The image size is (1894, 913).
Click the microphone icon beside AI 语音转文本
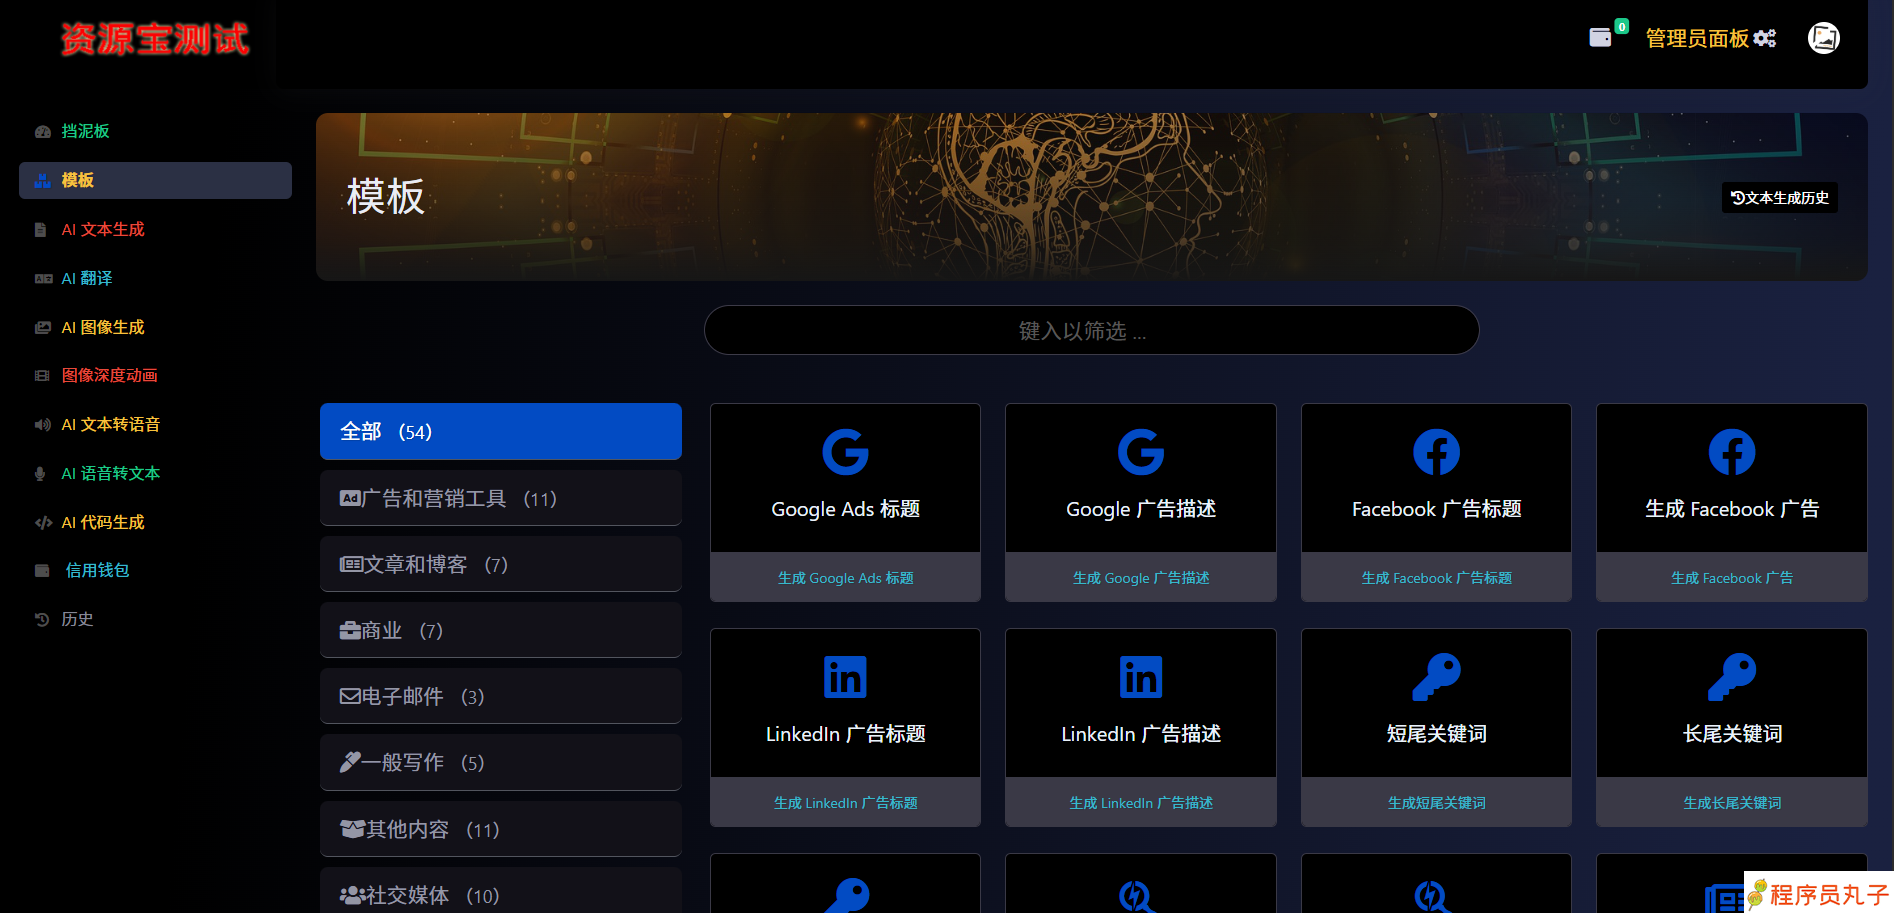coord(40,474)
